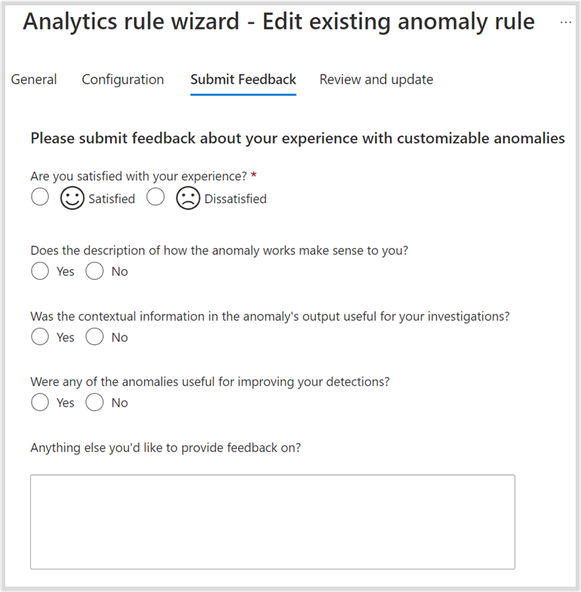Choose No radio for anomaly description question

coord(94,271)
